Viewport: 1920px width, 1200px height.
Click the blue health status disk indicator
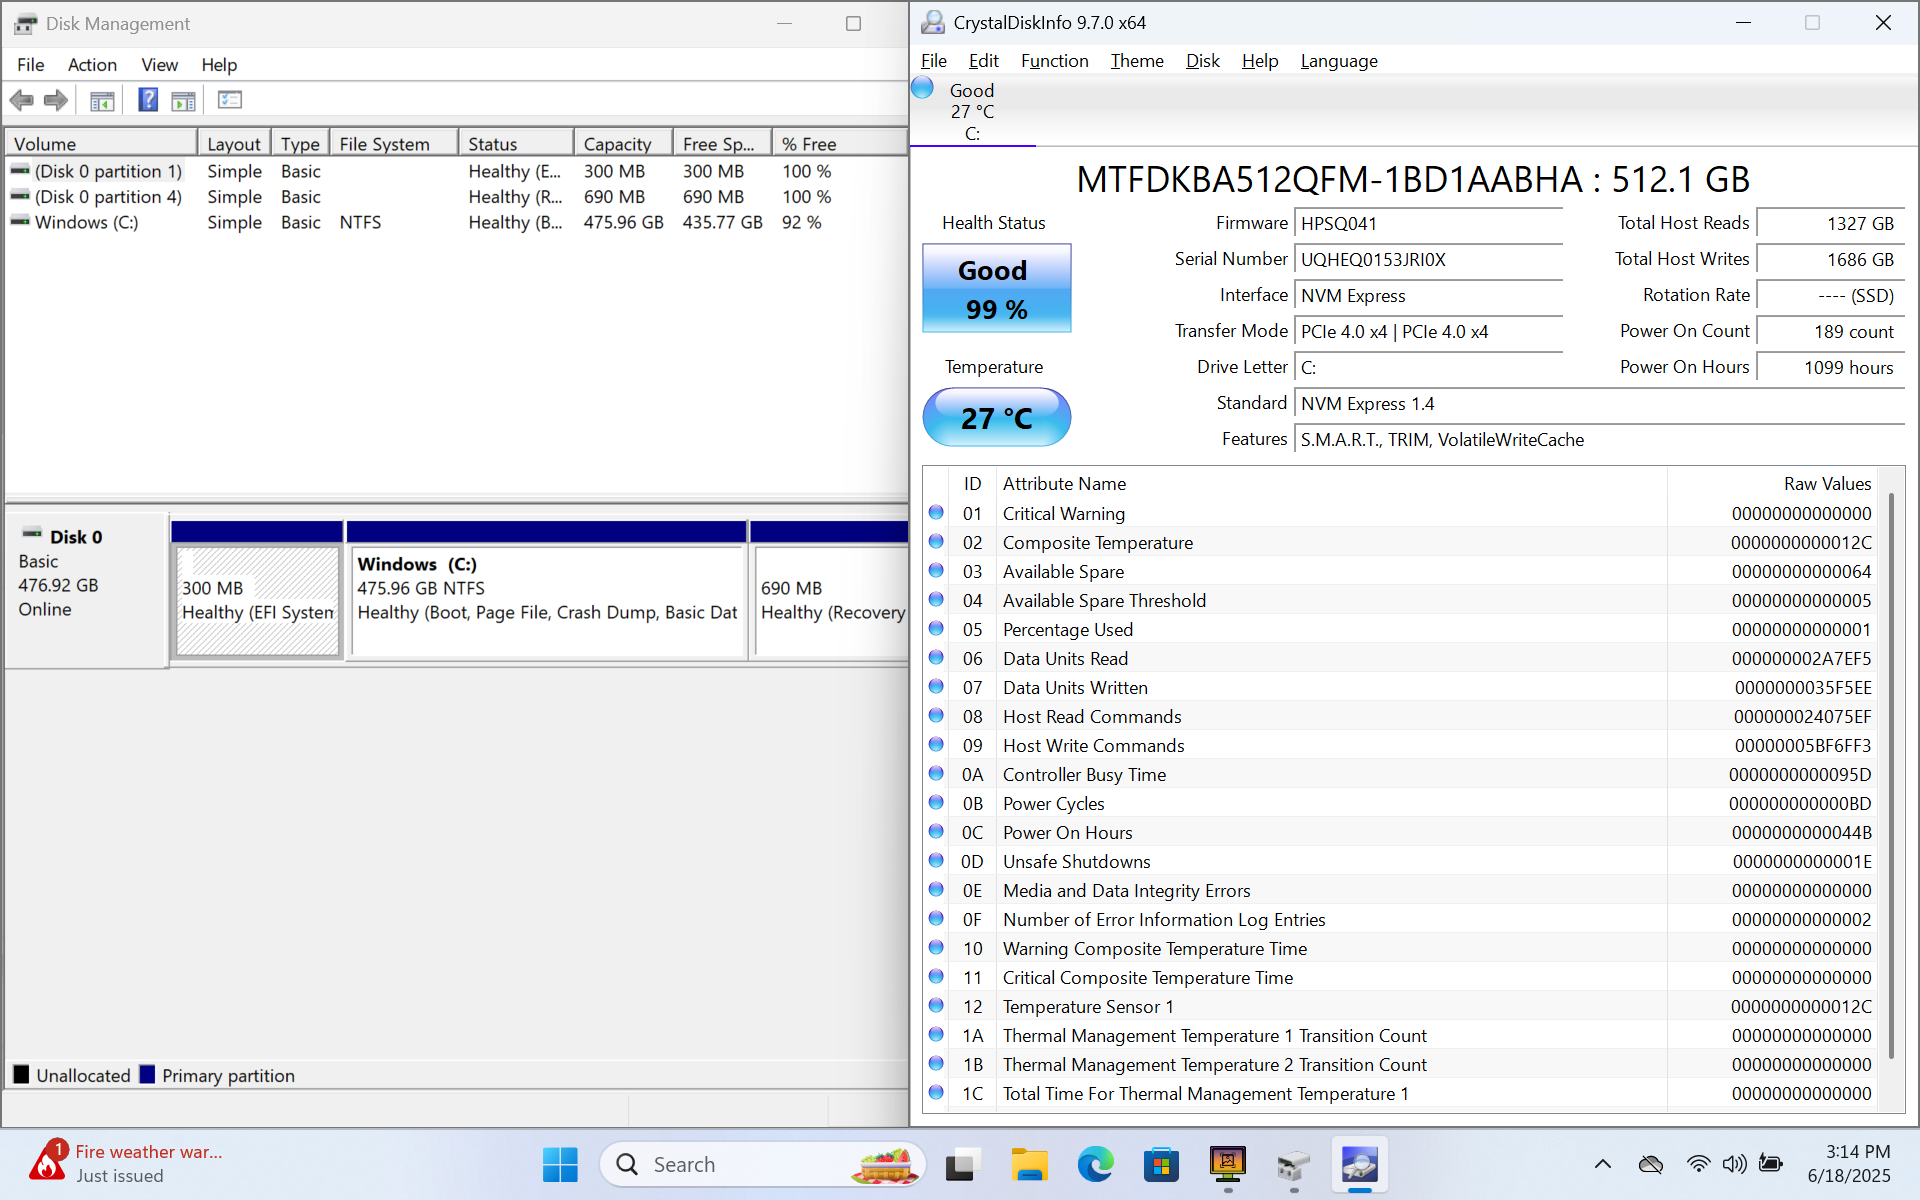(x=923, y=89)
